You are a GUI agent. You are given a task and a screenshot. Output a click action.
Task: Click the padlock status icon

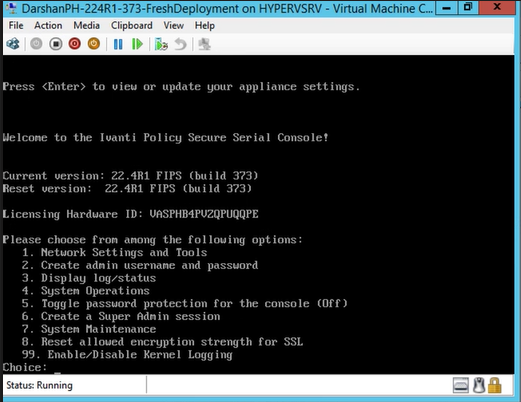coord(495,385)
